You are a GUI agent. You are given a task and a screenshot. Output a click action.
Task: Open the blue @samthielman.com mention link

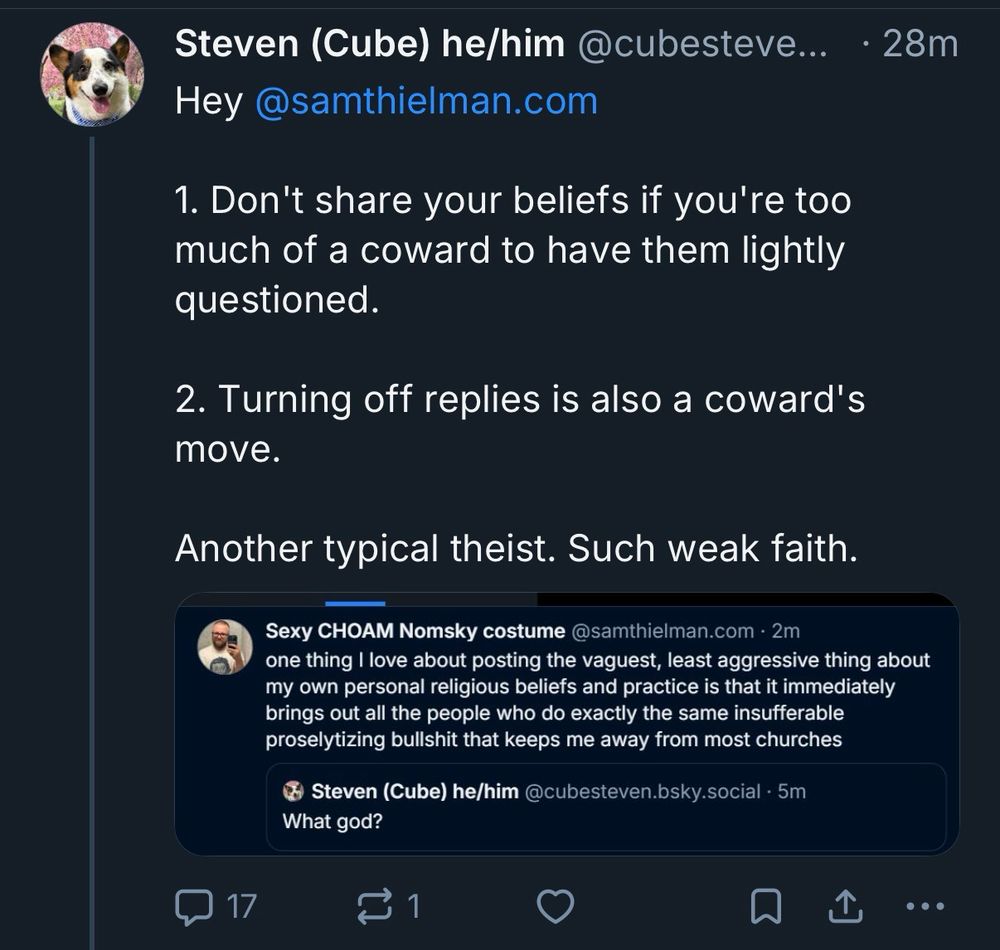pyautogui.click(x=426, y=102)
